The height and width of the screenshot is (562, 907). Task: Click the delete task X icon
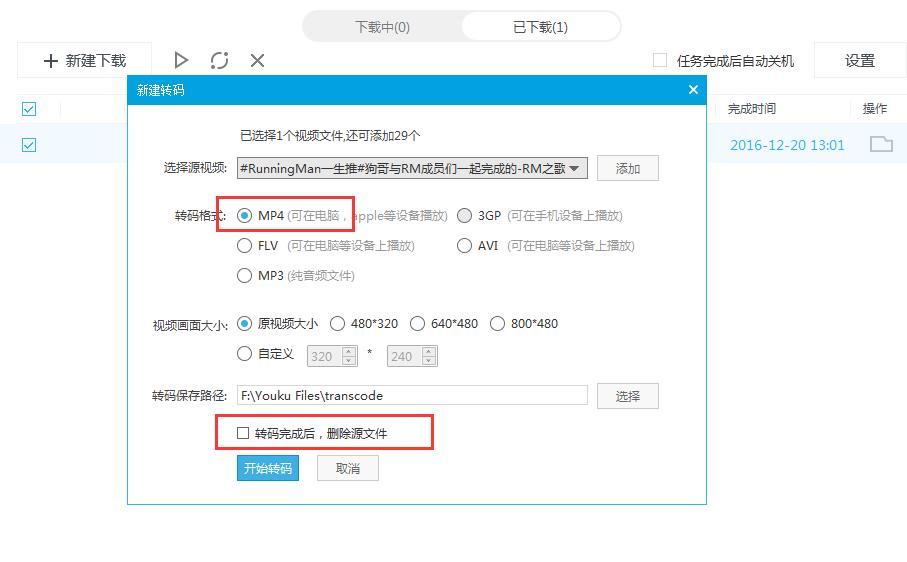[x=257, y=61]
